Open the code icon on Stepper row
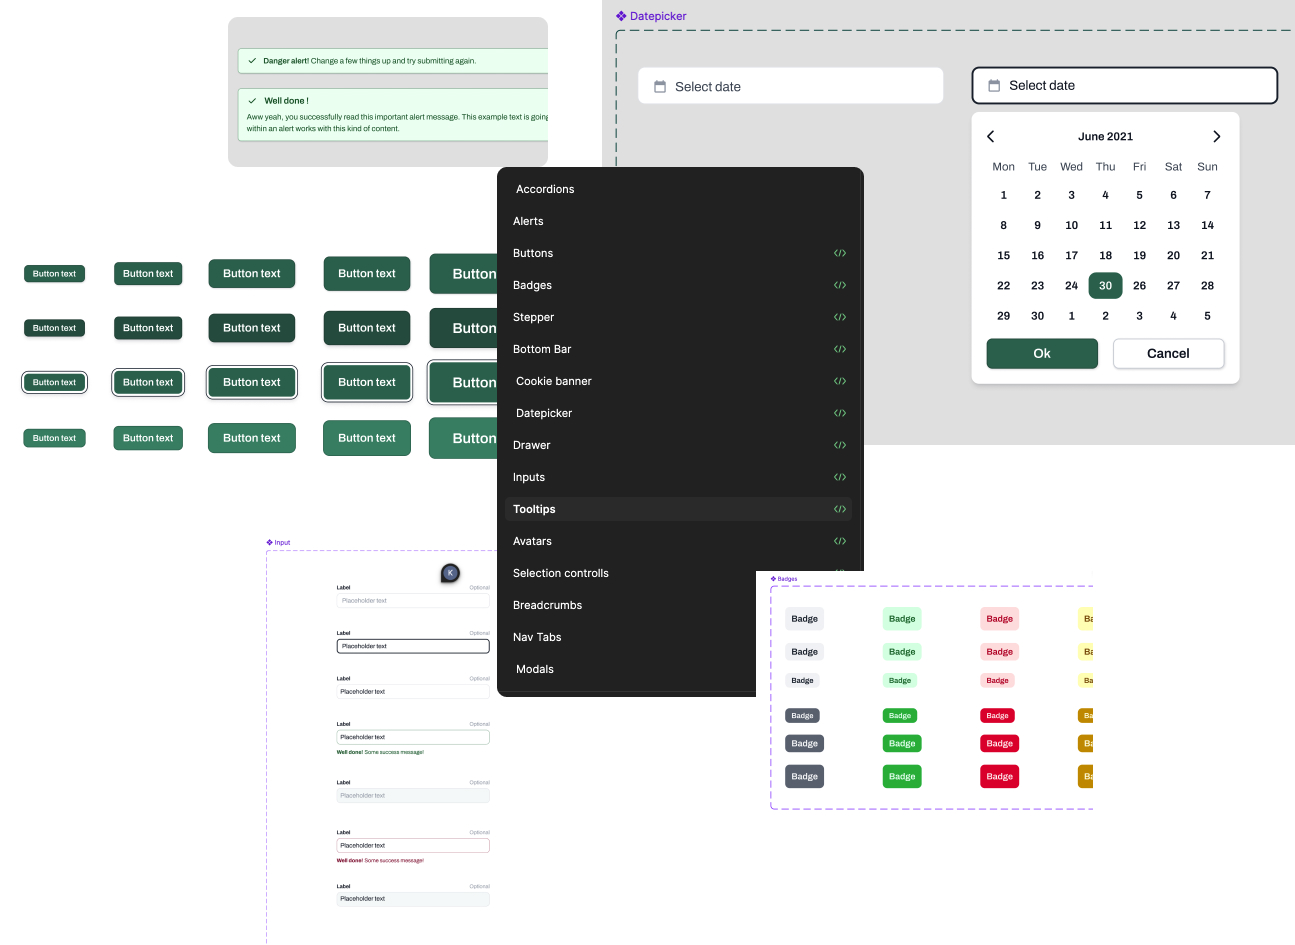Screen dimensions: 1295x945 840,317
